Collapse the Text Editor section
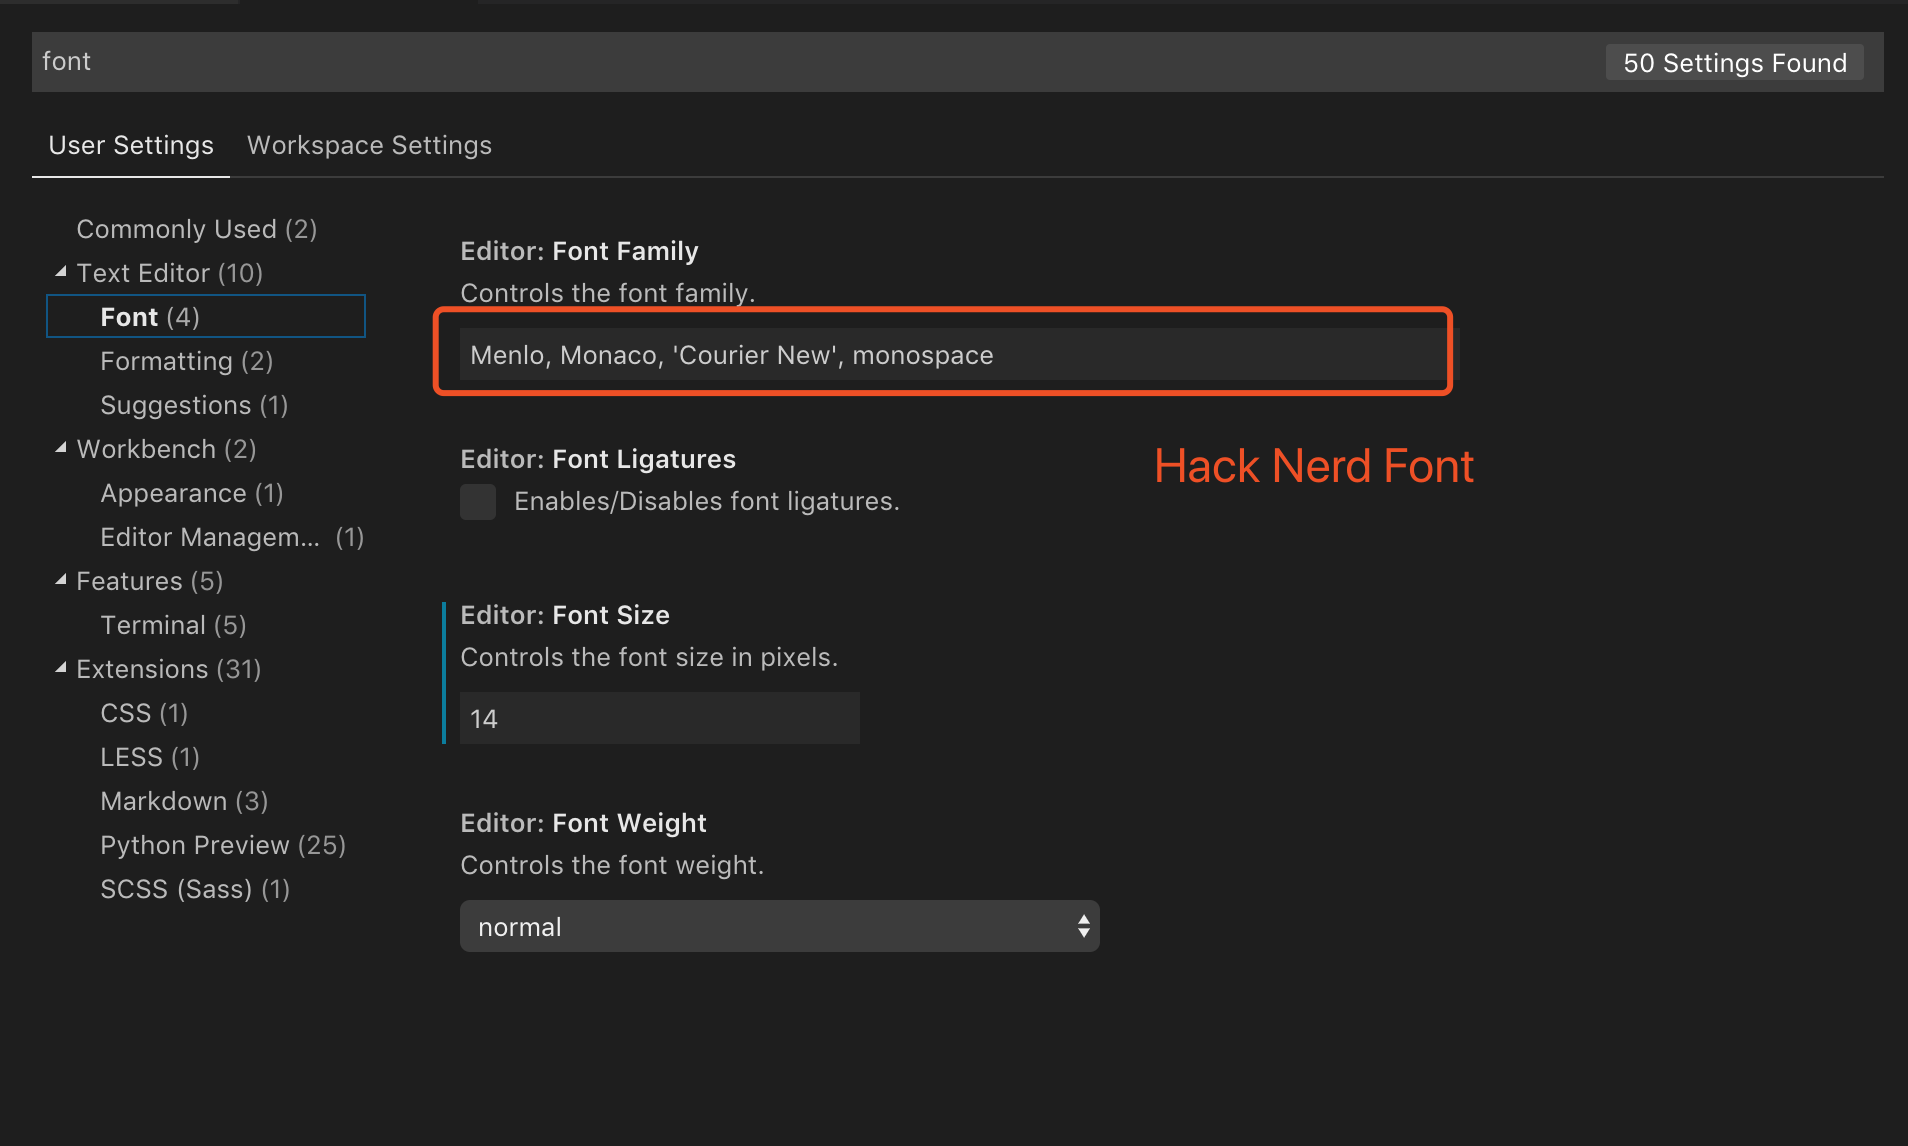 click(61, 272)
